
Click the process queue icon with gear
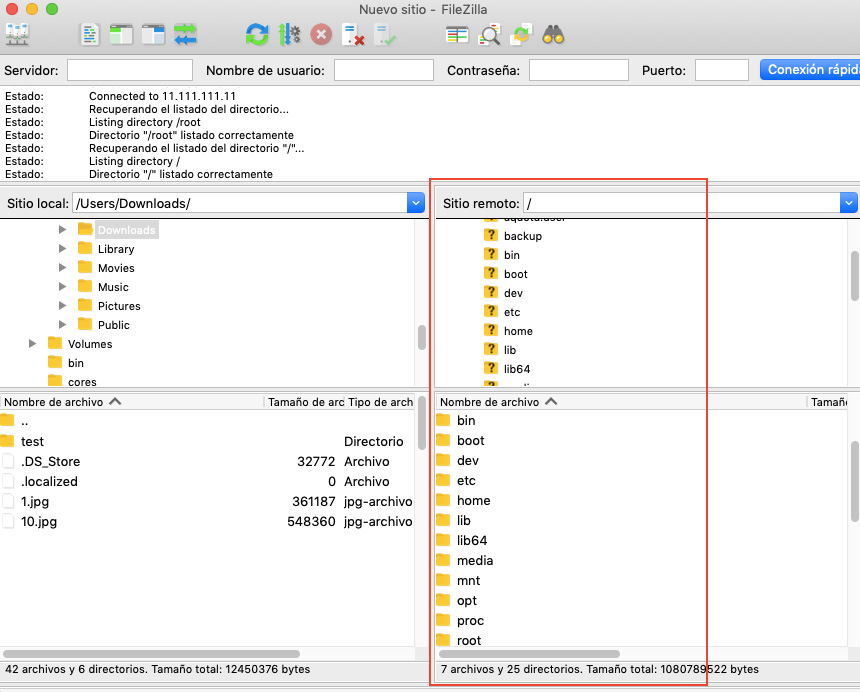click(x=289, y=35)
